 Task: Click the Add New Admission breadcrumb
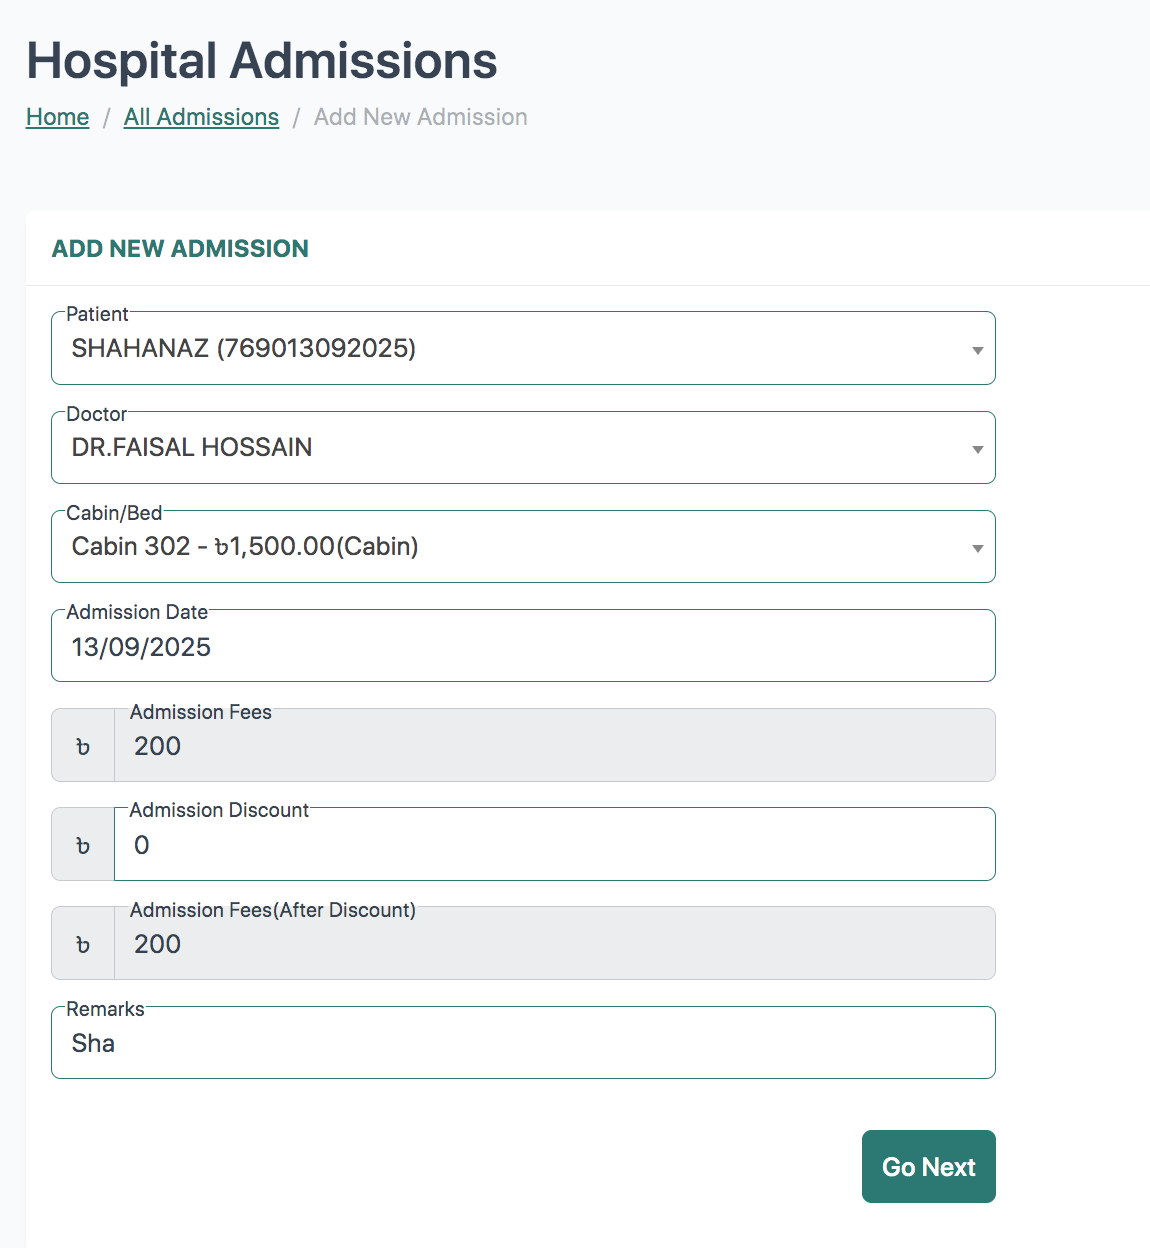click(x=420, y=117)
